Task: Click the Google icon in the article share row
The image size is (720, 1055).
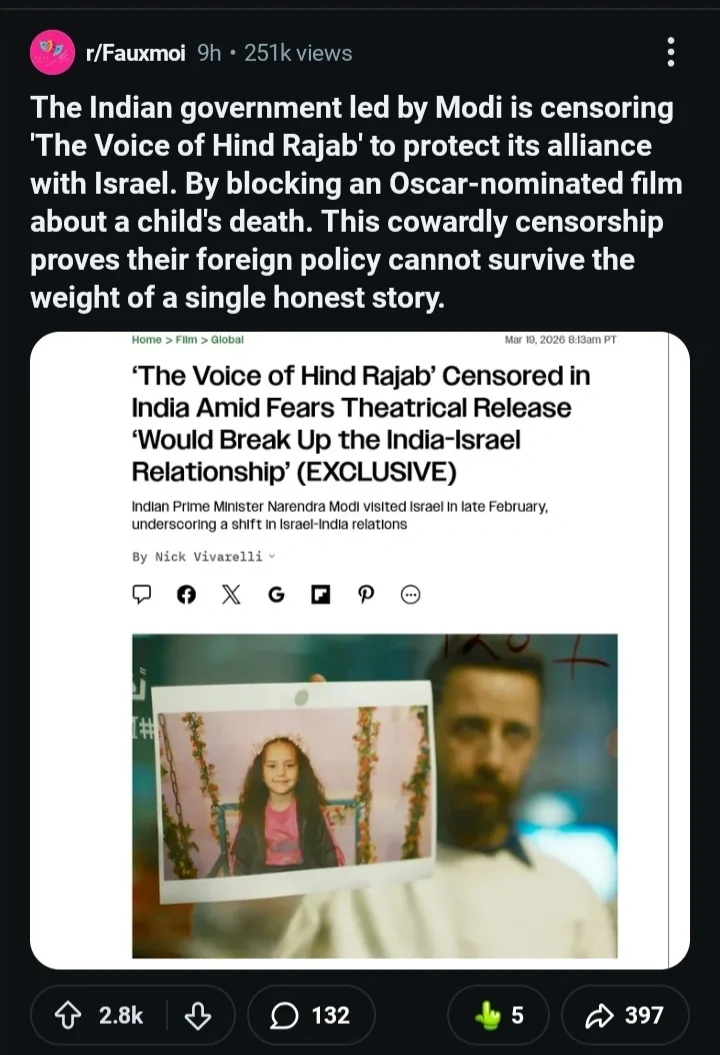Action: click(276, 595)
